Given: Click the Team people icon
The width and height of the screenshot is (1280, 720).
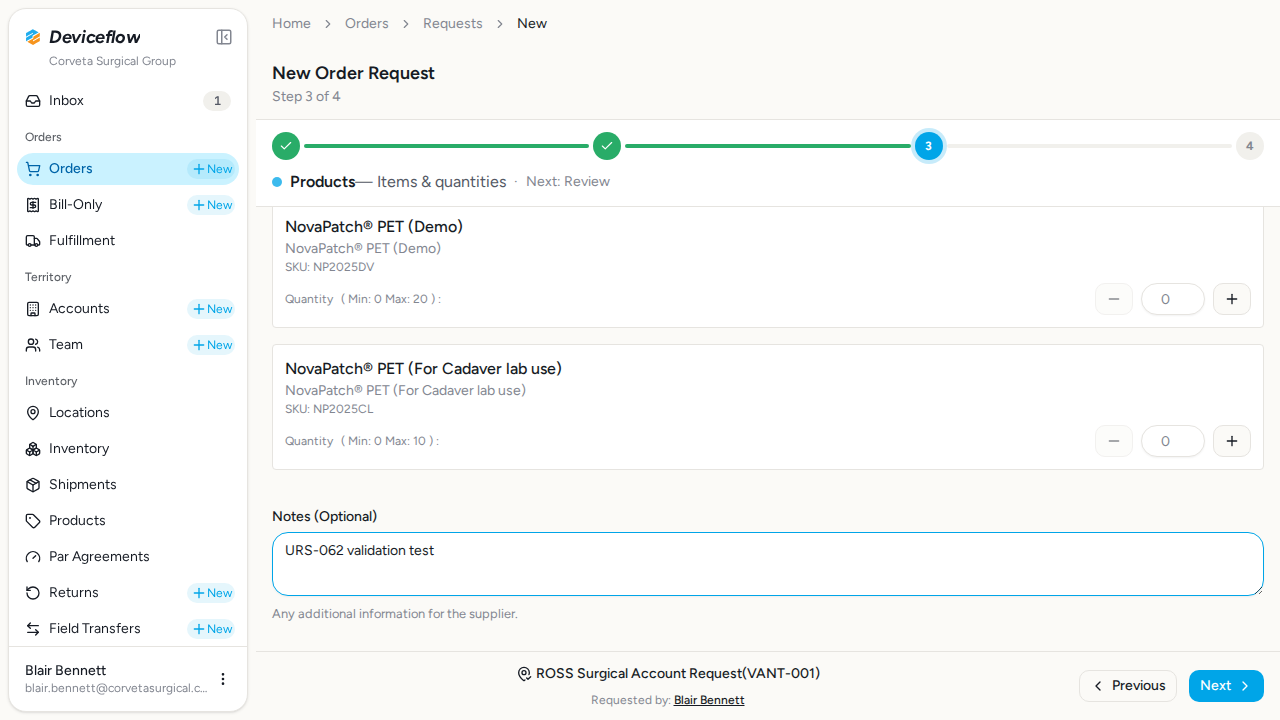Looking at the screenshot, I should pos(33,345).
